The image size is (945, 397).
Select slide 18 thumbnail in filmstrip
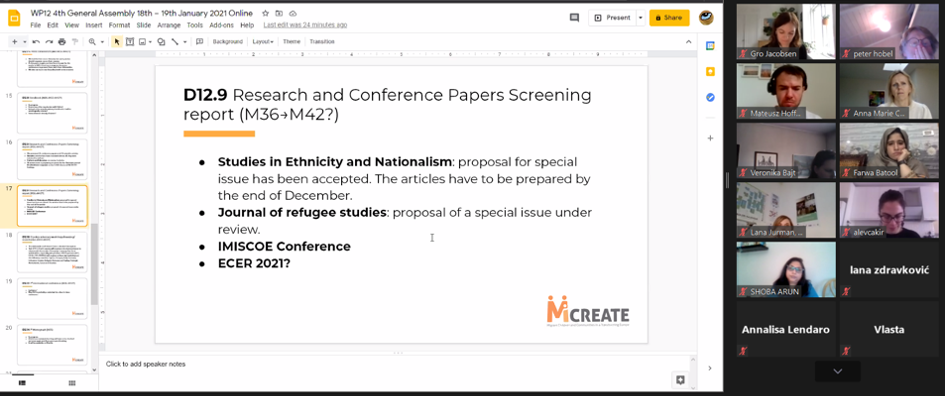52,252
